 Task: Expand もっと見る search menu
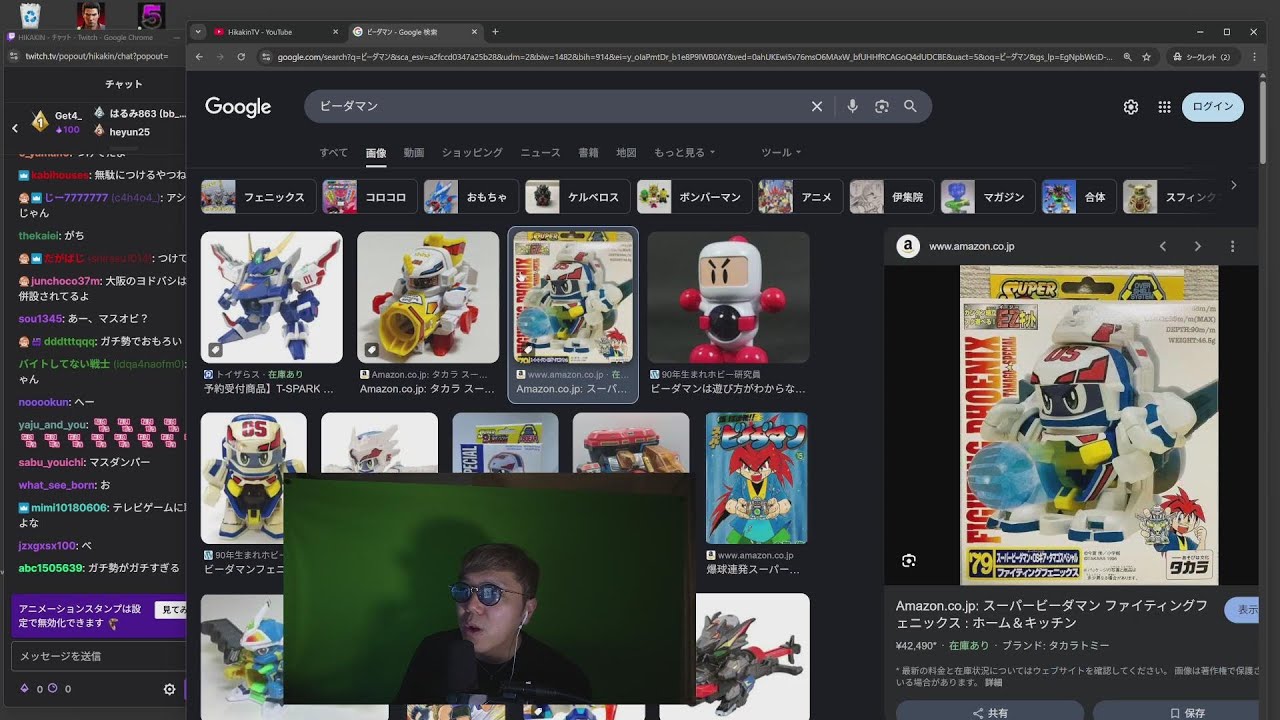tap(684, 153)
